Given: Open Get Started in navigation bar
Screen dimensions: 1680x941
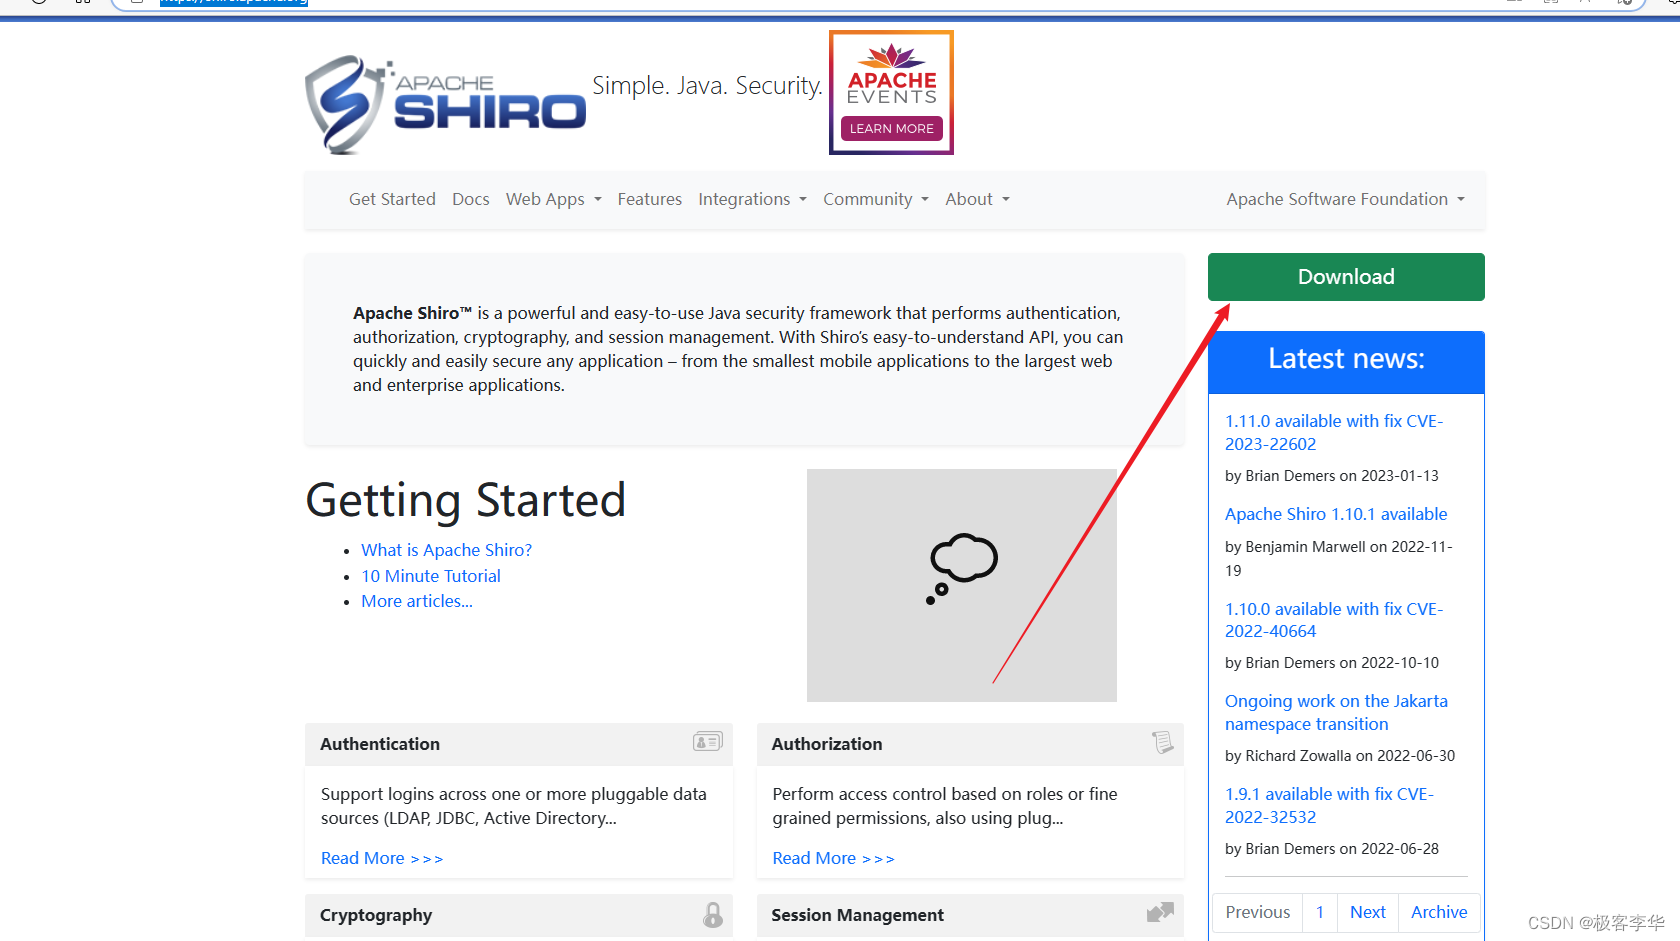Looking at the screenshot, I should click(392, 199).
